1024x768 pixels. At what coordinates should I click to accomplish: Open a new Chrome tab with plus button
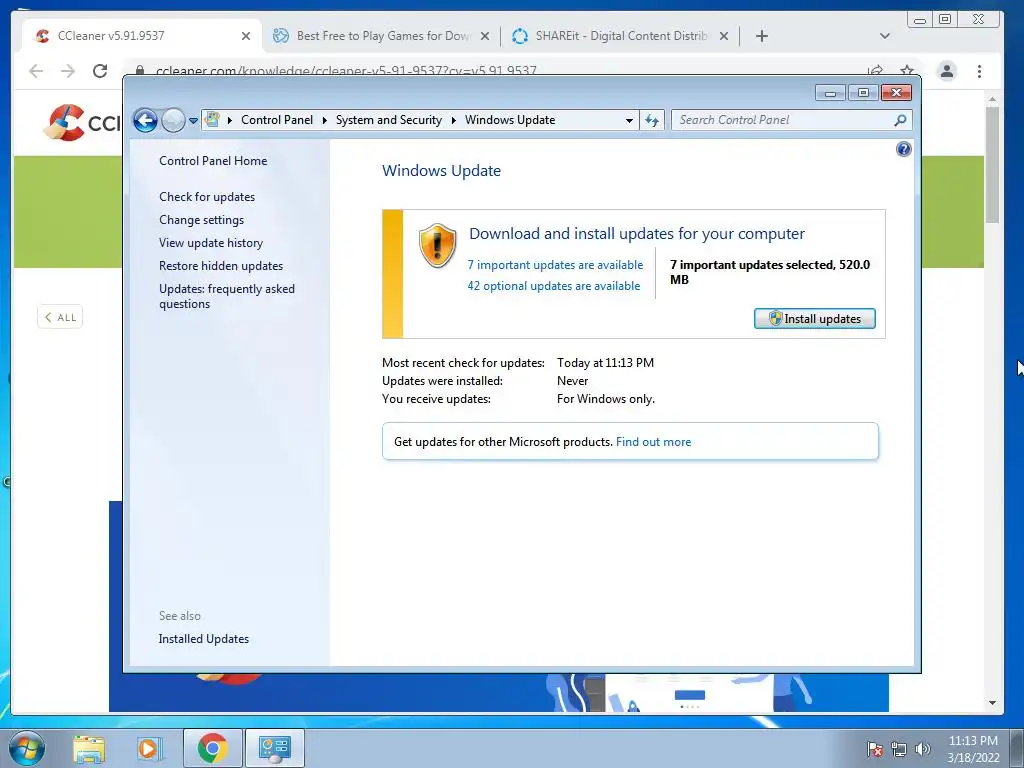[x=761, y=36]
